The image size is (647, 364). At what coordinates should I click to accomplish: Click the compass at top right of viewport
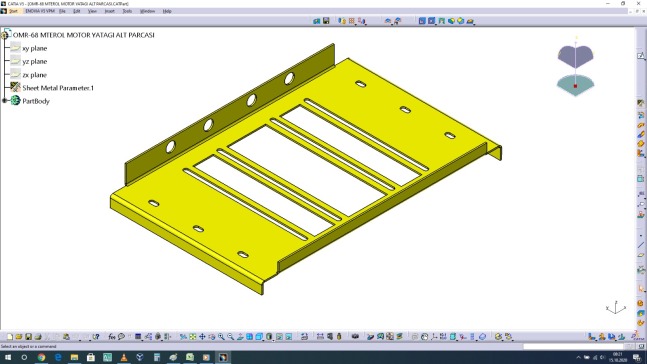pyautogui.click(x=576, y=66)
